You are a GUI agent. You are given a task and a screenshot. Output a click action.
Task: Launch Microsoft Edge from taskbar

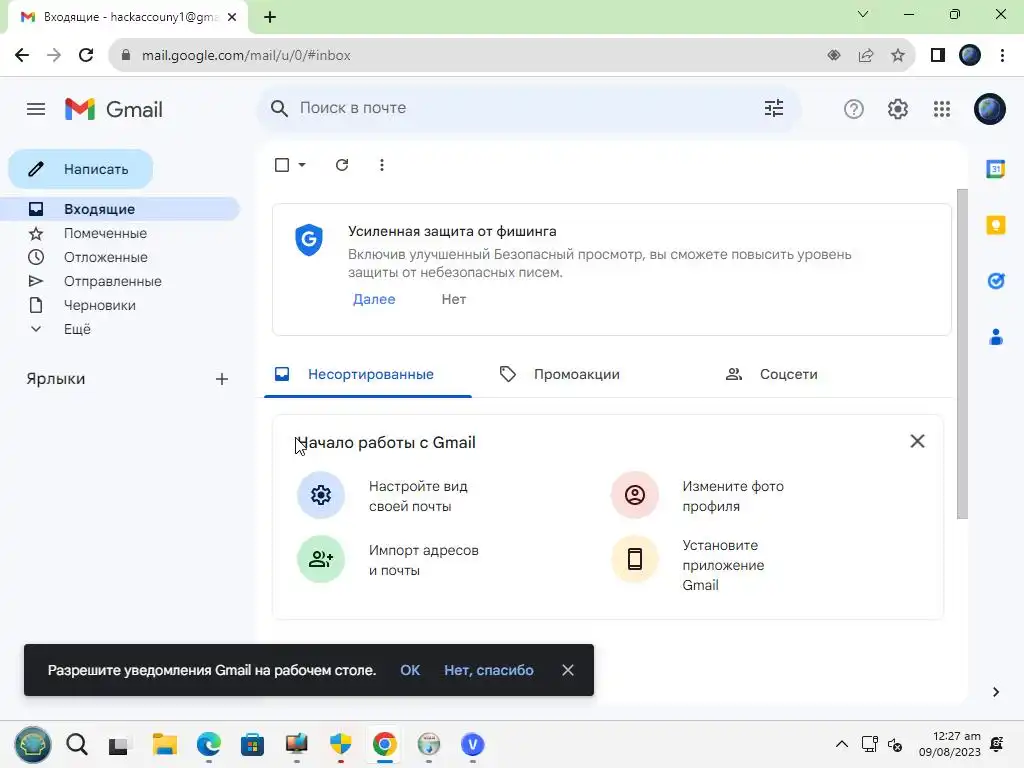(209, 744)
